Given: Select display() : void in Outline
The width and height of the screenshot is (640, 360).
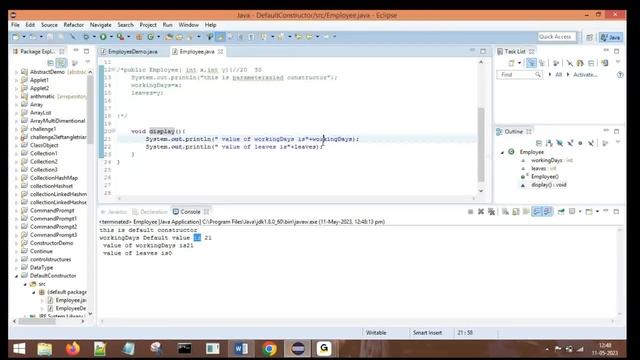Looking at the screenshot, I should point(548,185).
